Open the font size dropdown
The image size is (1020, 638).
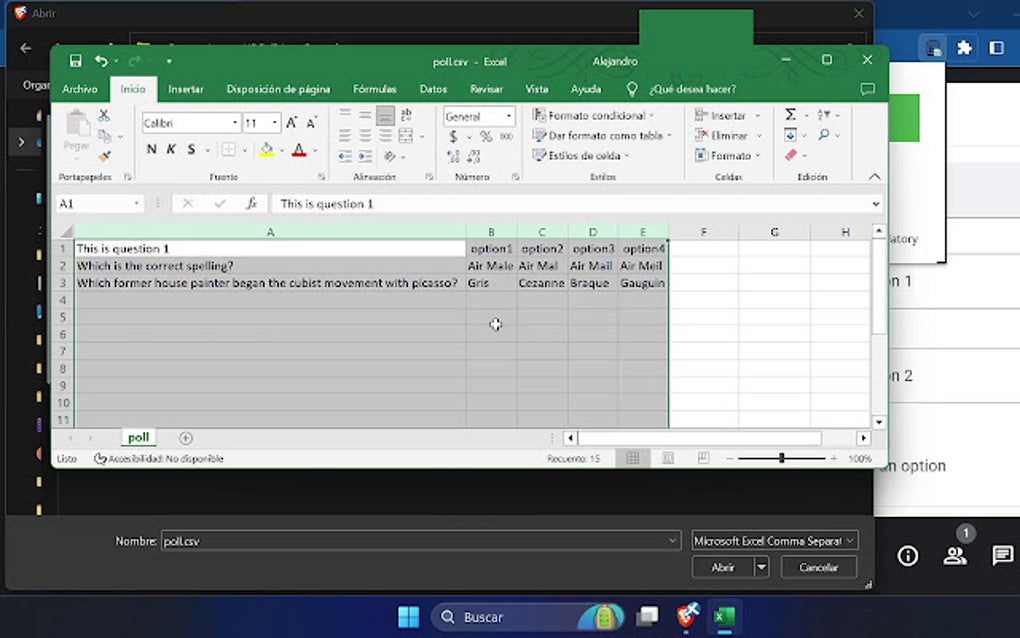click(275, 122)
